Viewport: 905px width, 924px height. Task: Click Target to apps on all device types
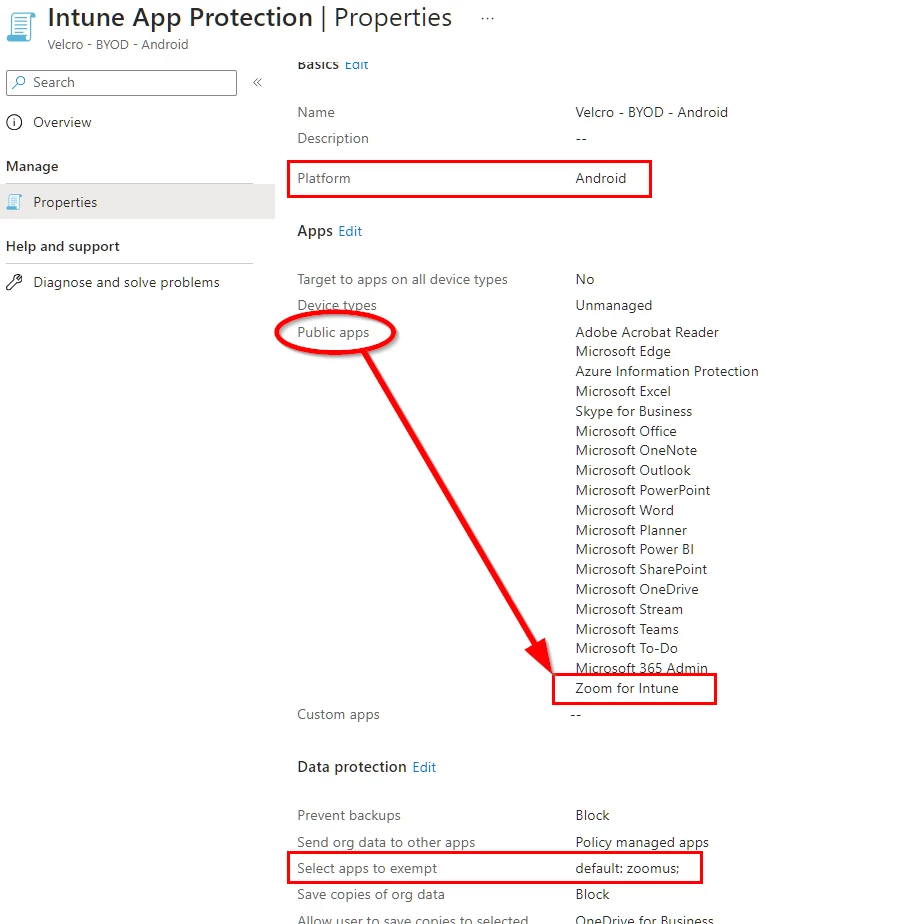click(x=402, y=279)
